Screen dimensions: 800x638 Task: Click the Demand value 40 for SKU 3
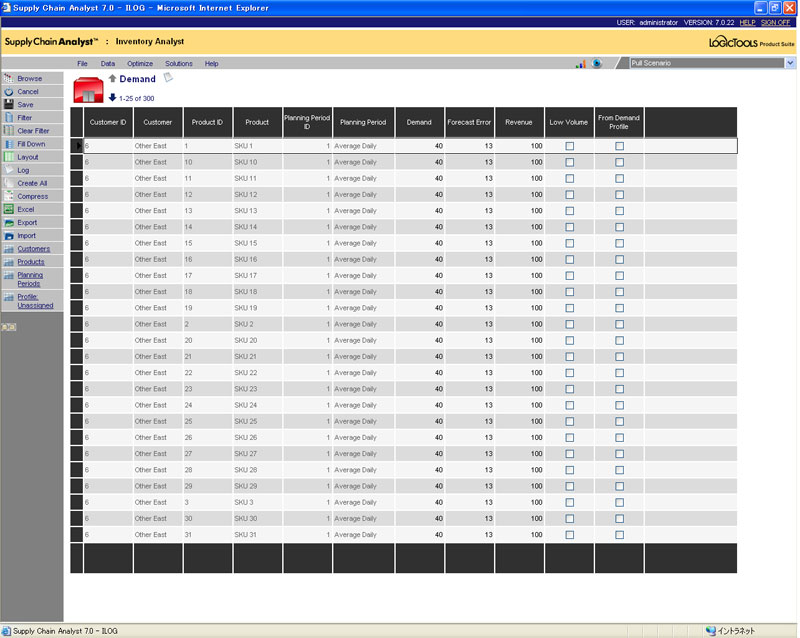(439, 502)
